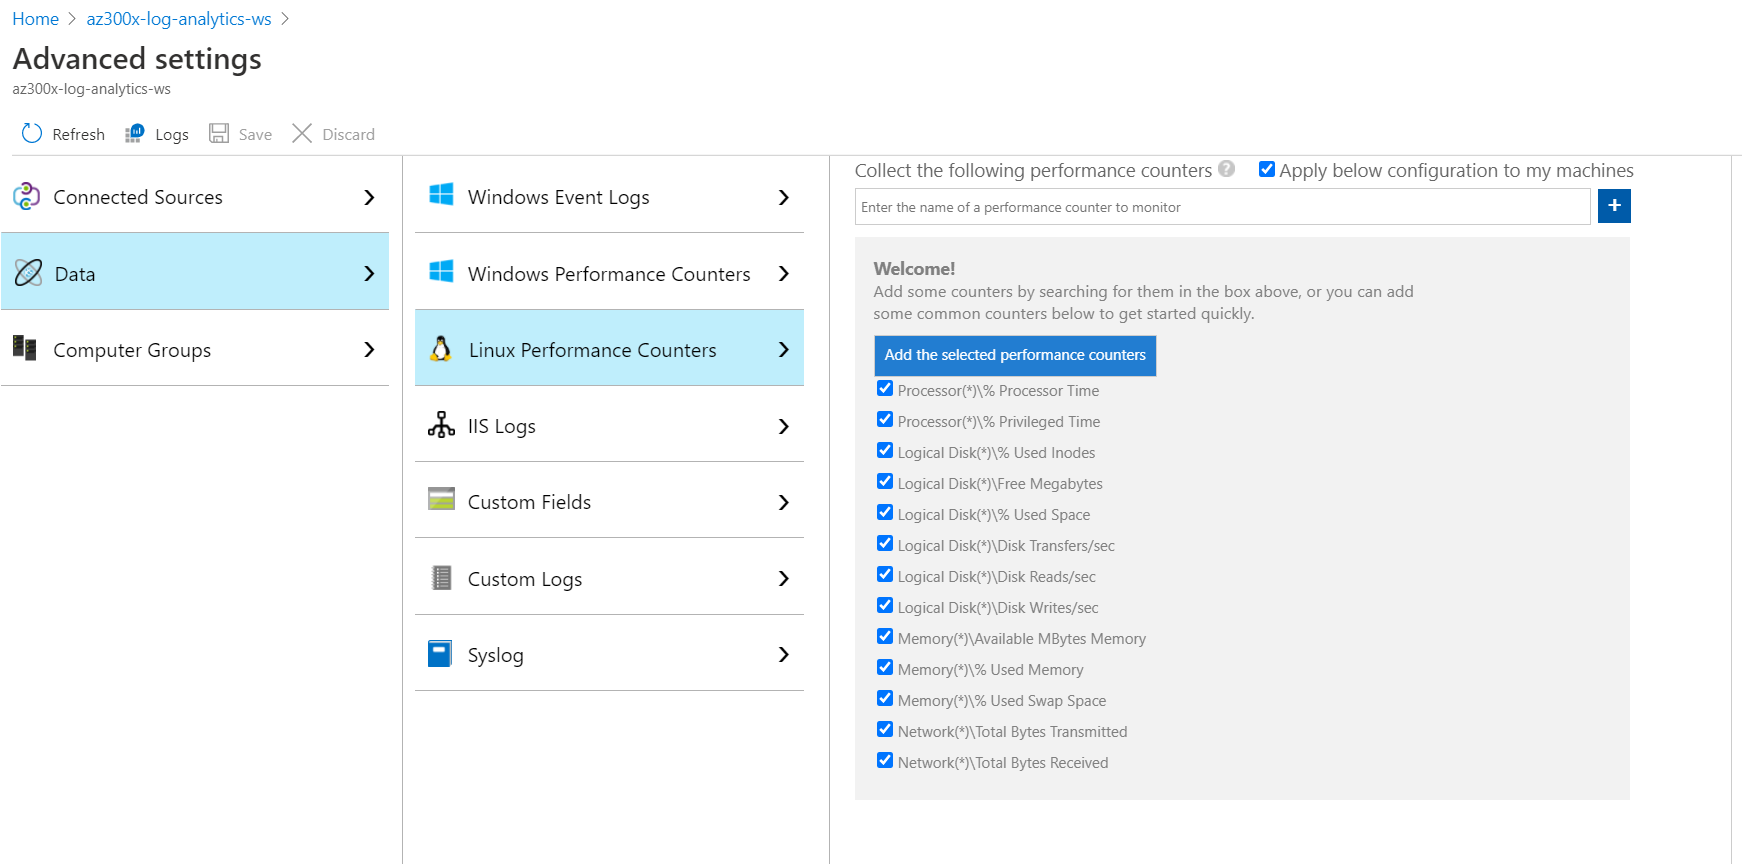Open Syslog settings

tap(609, 653)
